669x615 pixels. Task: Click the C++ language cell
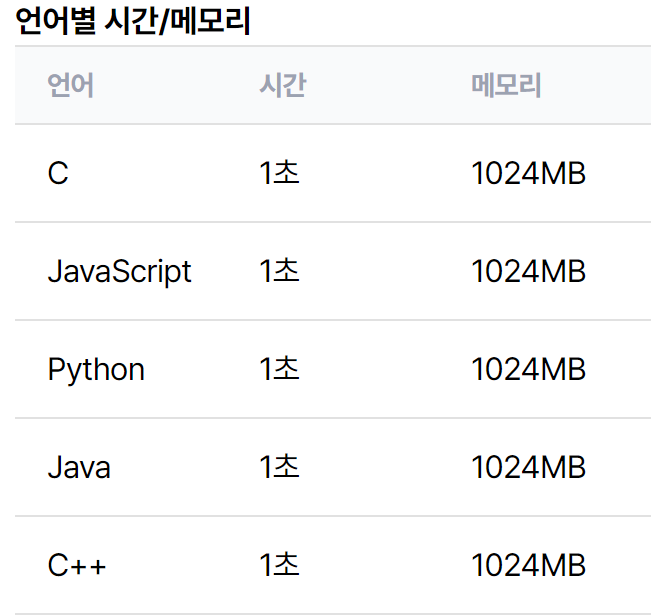[77, 565]
